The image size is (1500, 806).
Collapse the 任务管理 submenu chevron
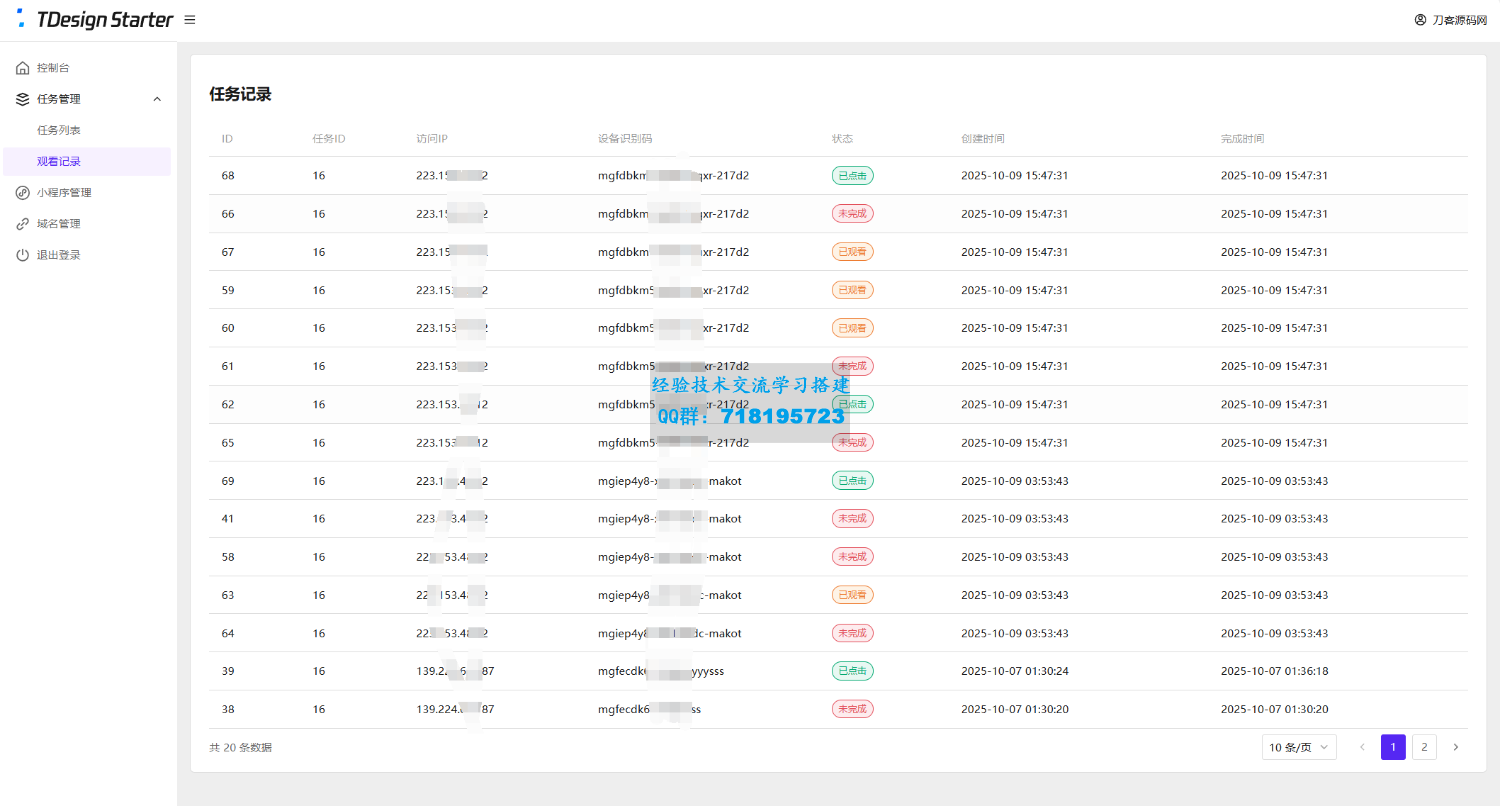tap(156, 99)
